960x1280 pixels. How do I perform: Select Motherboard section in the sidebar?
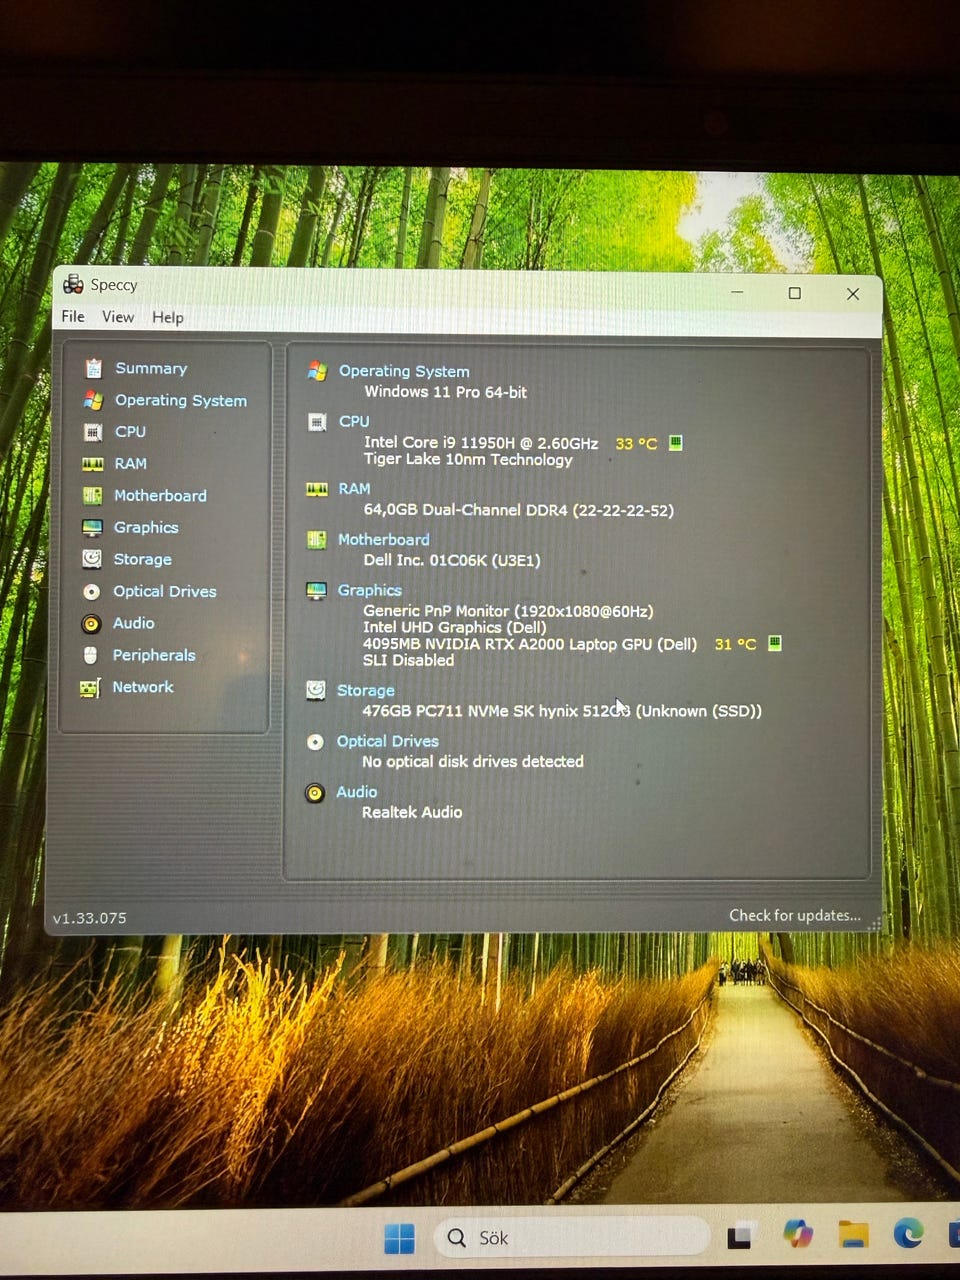(160, 495)
